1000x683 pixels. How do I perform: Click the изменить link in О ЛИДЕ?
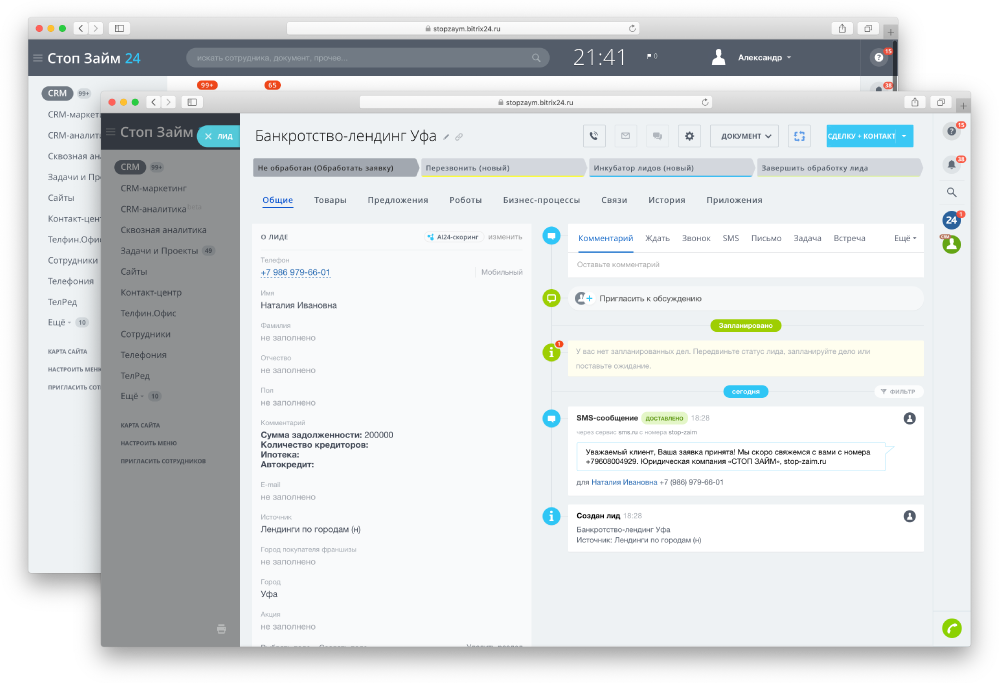[505, 237]
